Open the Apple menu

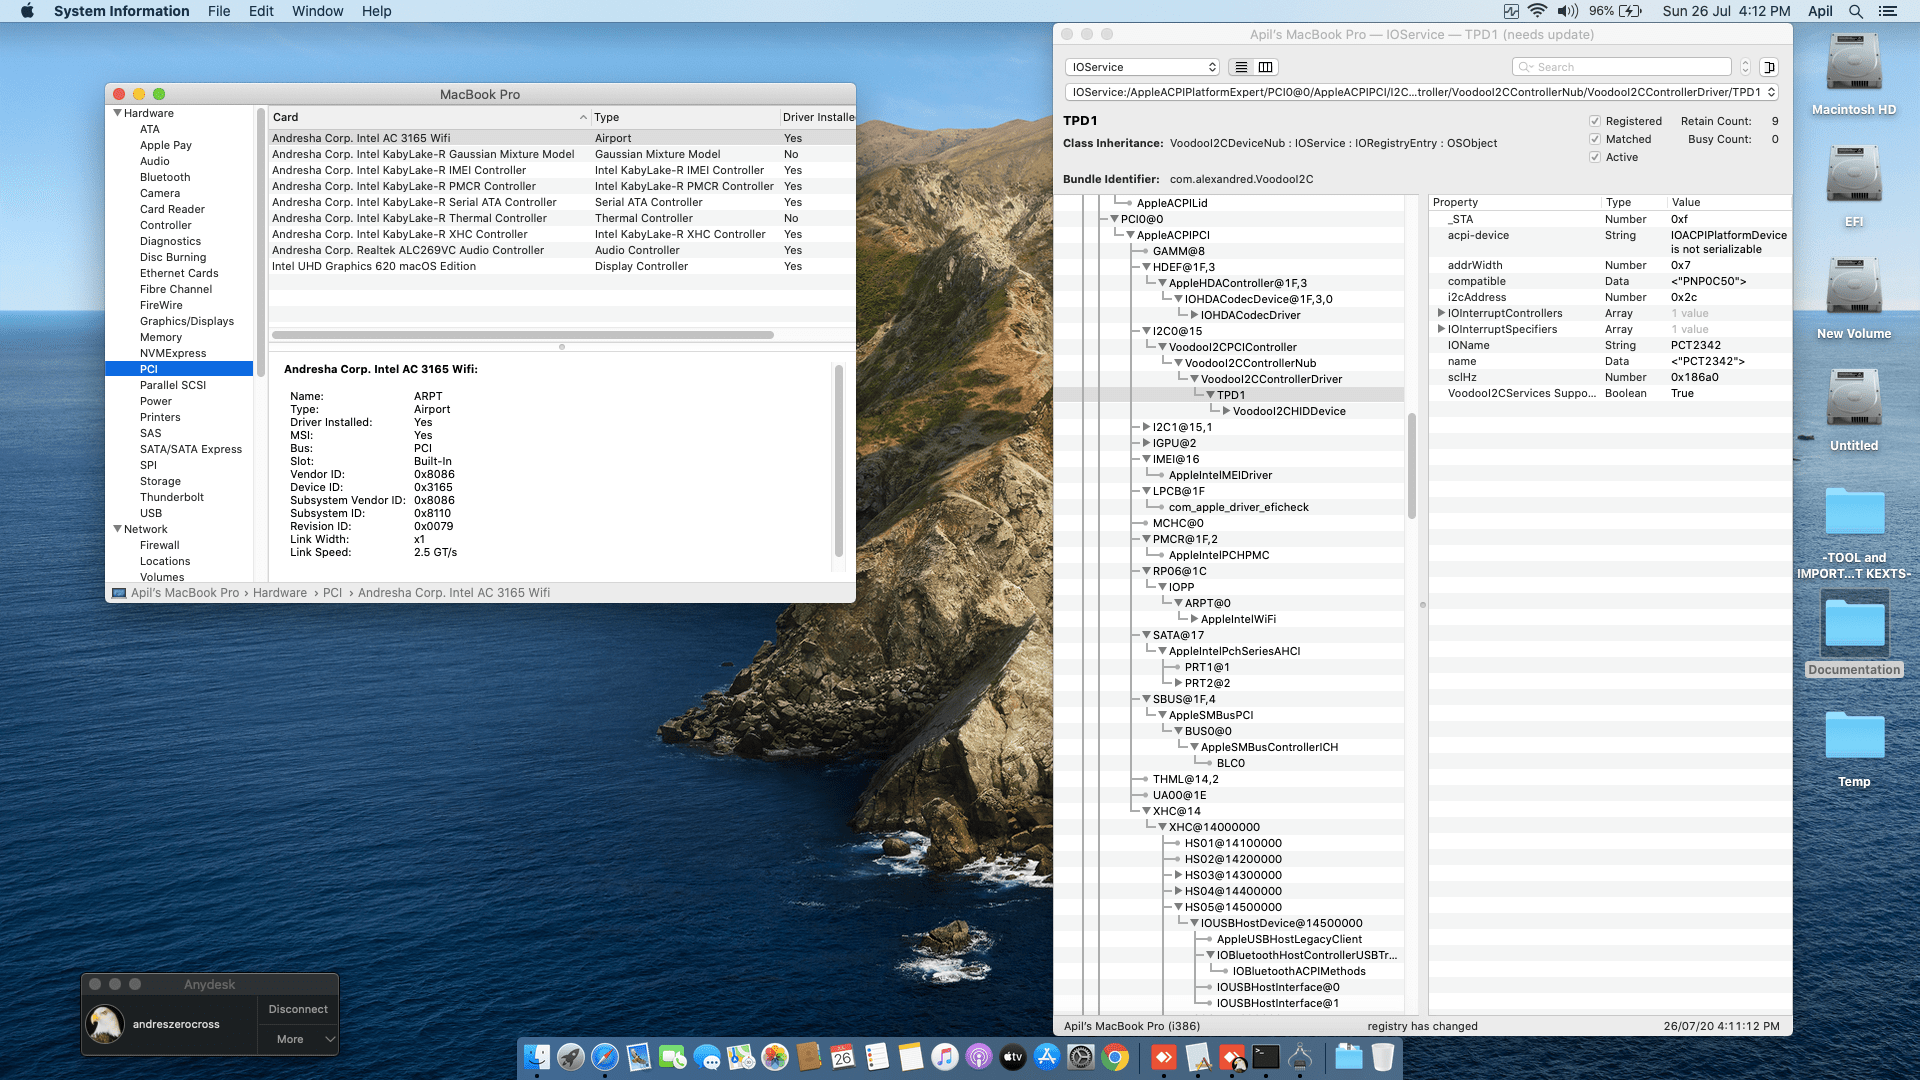pos(27,11)
